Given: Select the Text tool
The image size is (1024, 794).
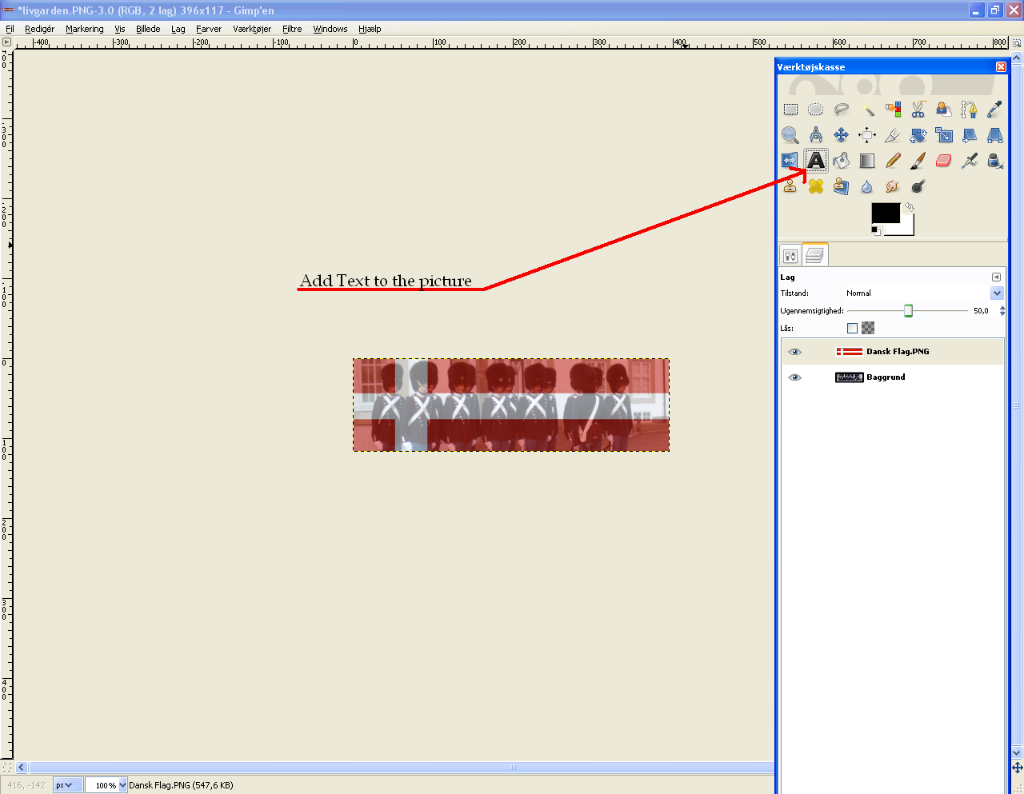Looking at the screenshot, I should (x=816, y=160).
